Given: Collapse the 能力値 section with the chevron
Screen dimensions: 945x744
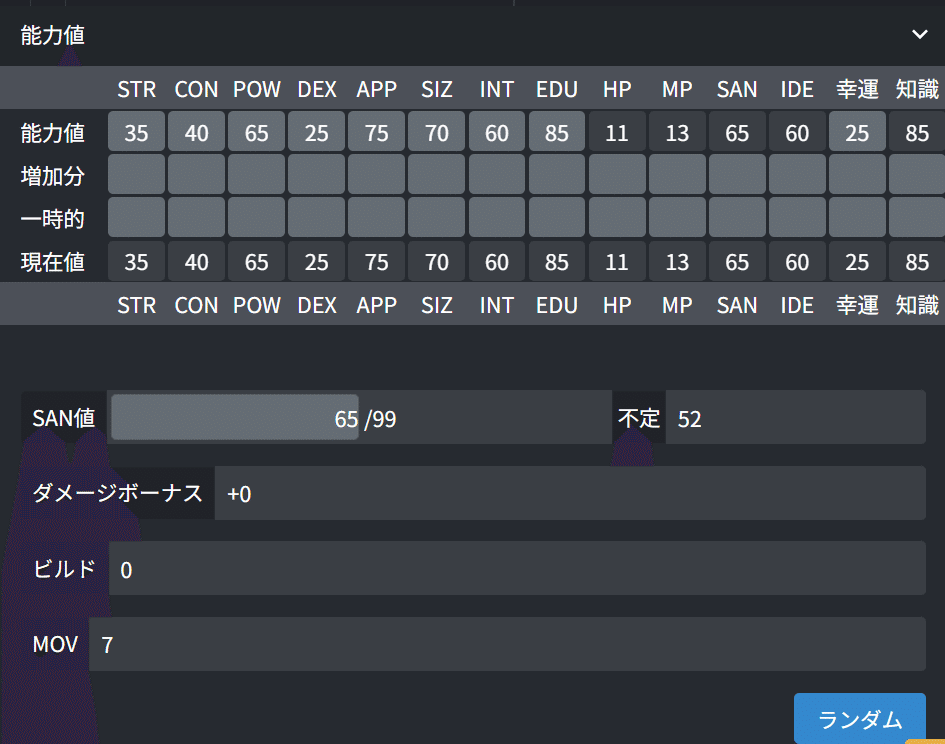Looking at the screenshot, I should [920, 33].
